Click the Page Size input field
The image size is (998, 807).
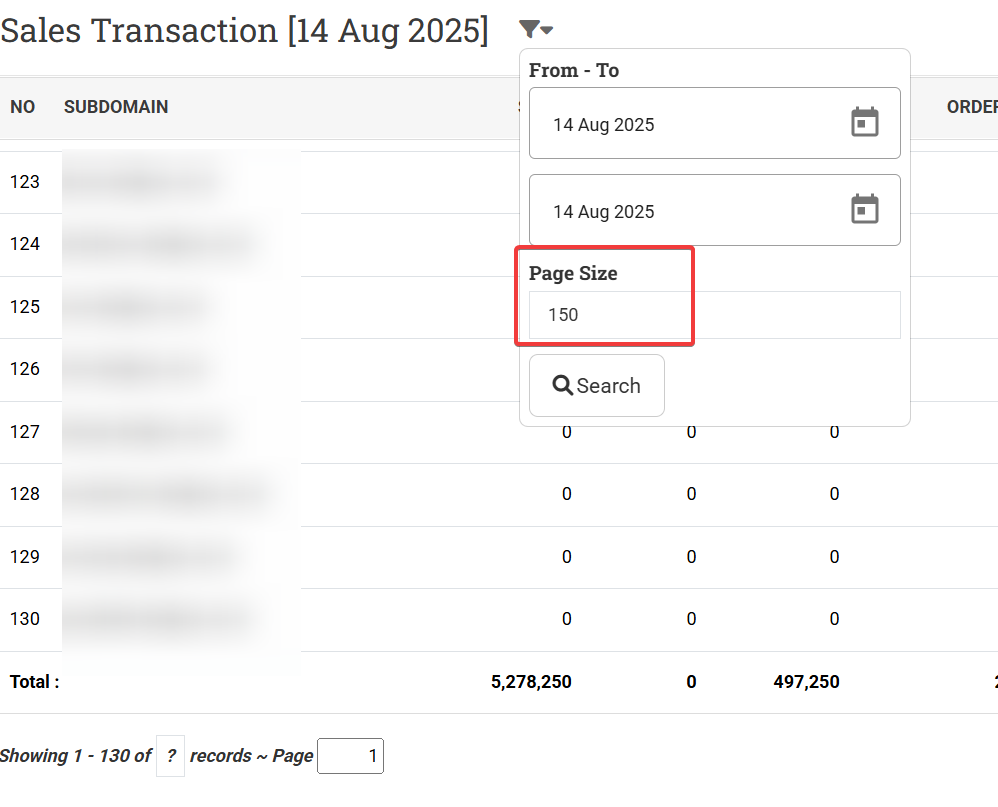click(714, 315)
